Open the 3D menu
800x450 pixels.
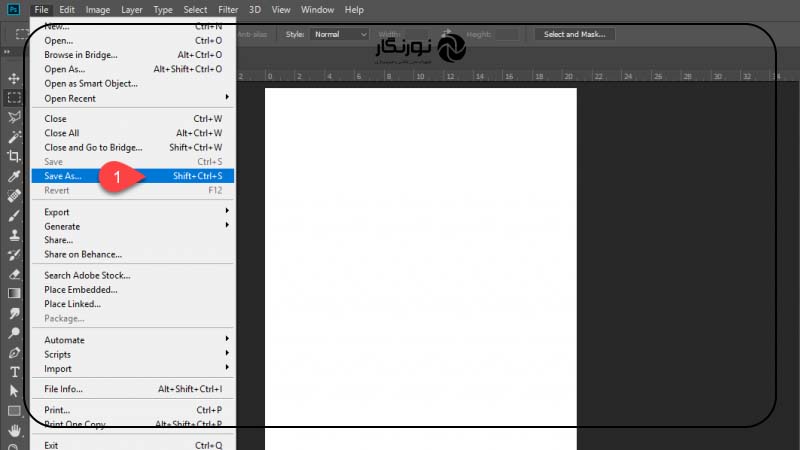255,10
